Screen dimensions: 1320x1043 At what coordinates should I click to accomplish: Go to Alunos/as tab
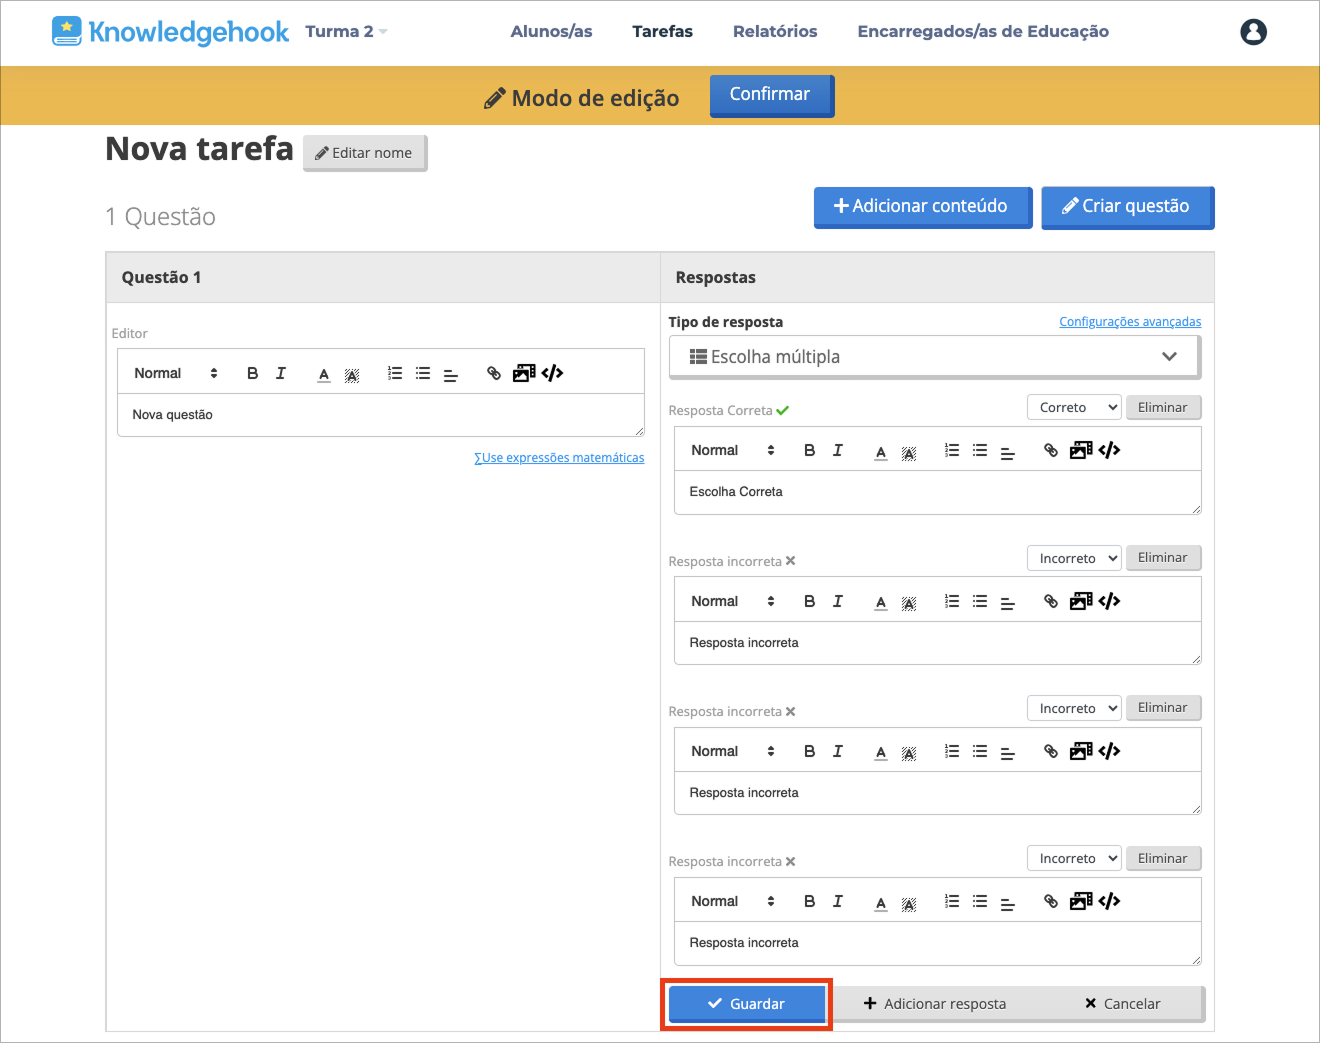(551, 32)
